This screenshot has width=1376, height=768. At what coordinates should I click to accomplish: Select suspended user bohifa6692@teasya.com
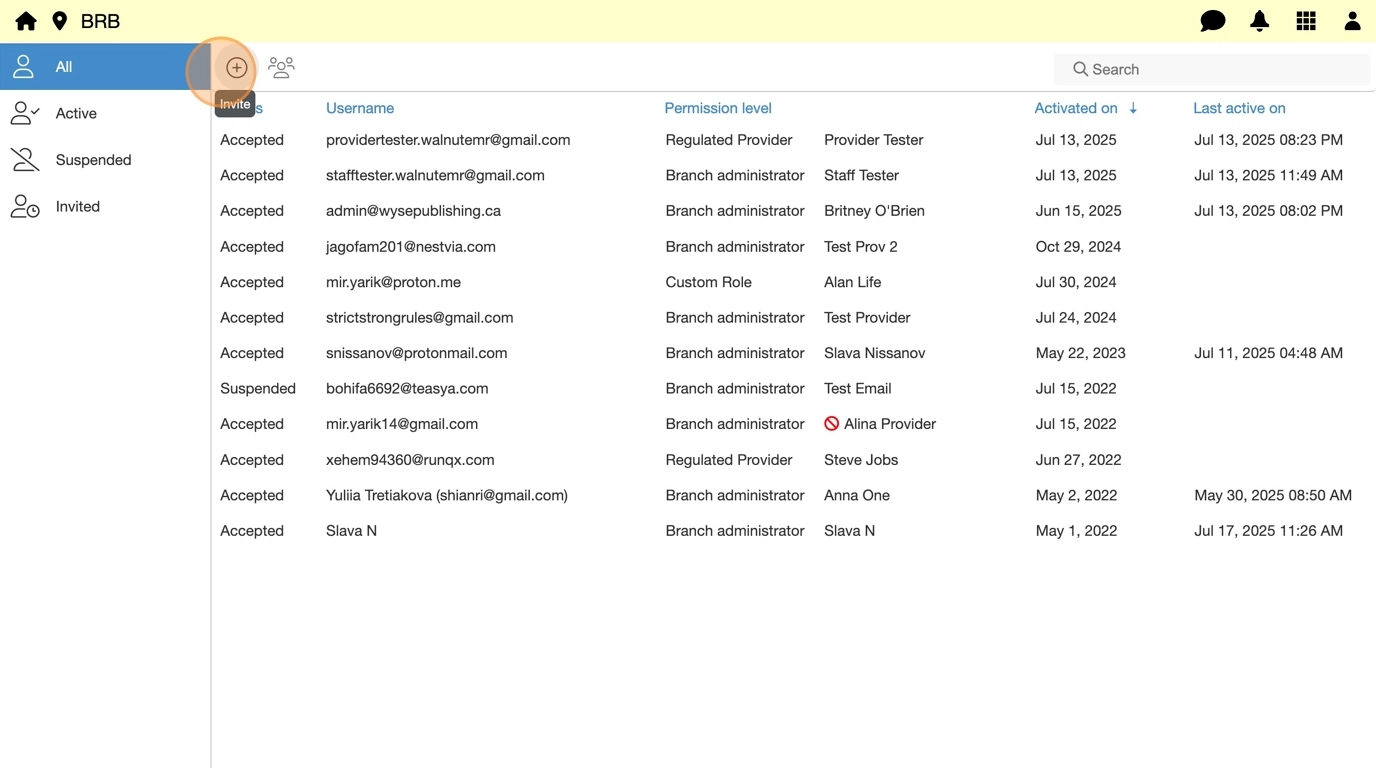[407, 388]
